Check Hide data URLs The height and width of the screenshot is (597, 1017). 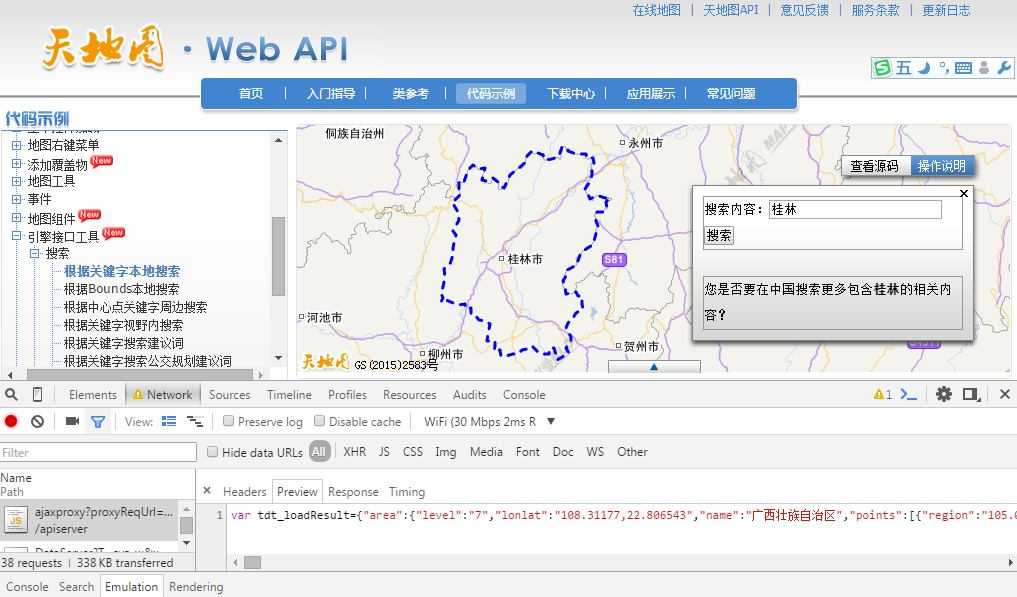click(x=212, y=452)
